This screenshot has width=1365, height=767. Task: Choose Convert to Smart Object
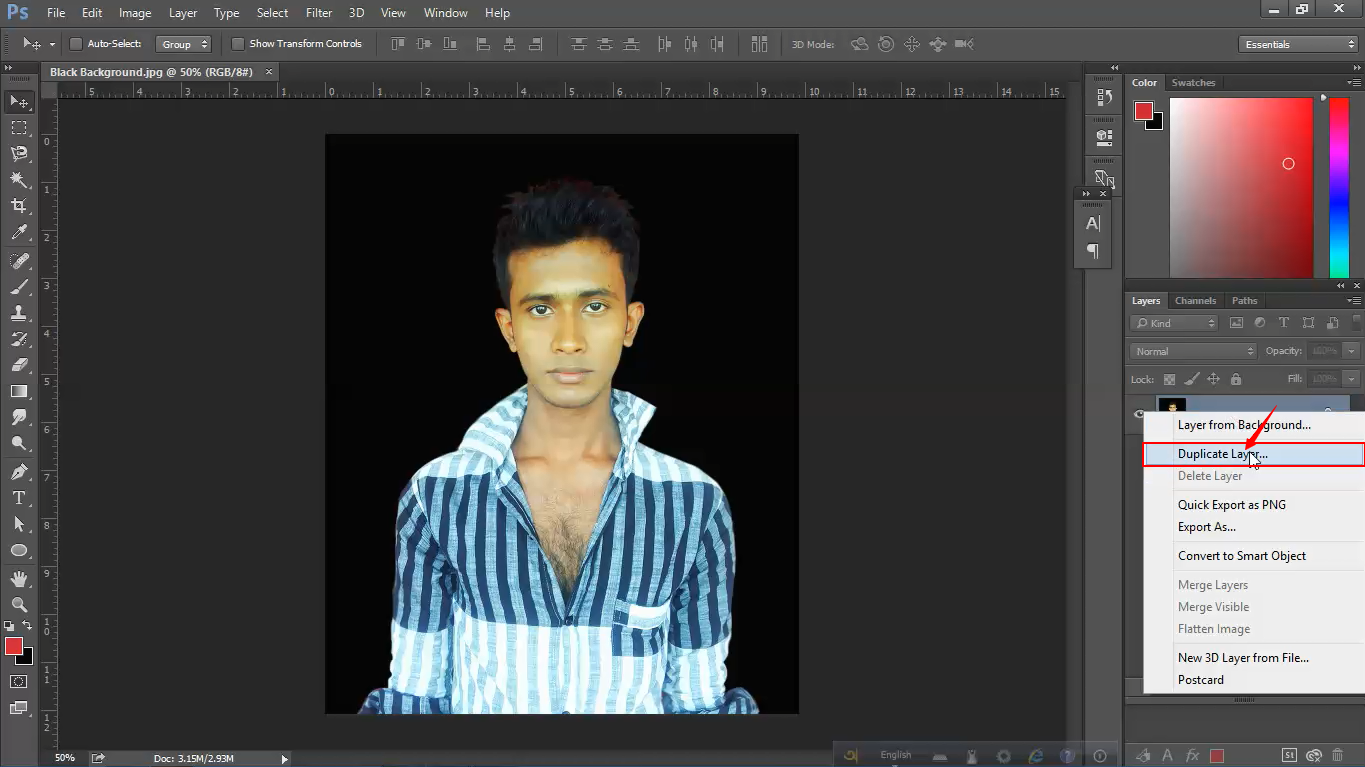coord(1241,556)
